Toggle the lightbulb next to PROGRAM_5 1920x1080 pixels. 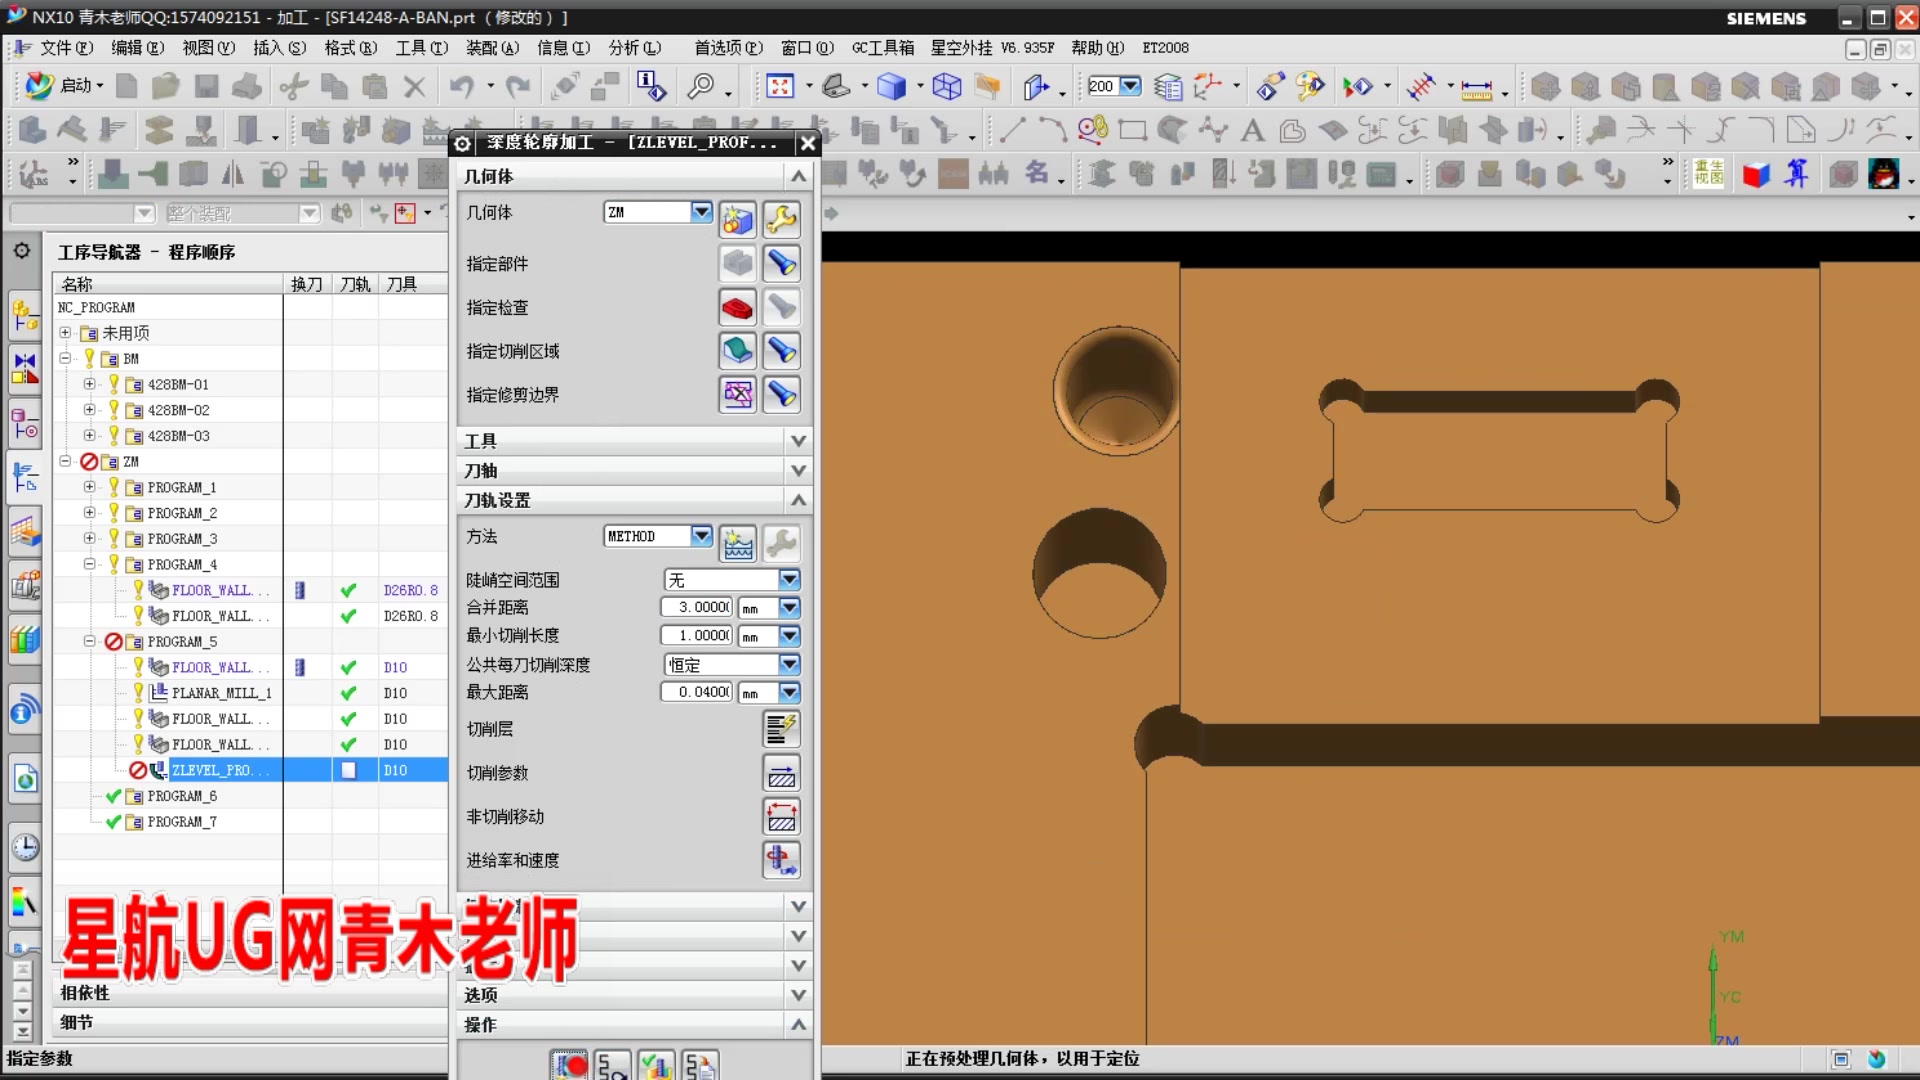pos(113,641)
